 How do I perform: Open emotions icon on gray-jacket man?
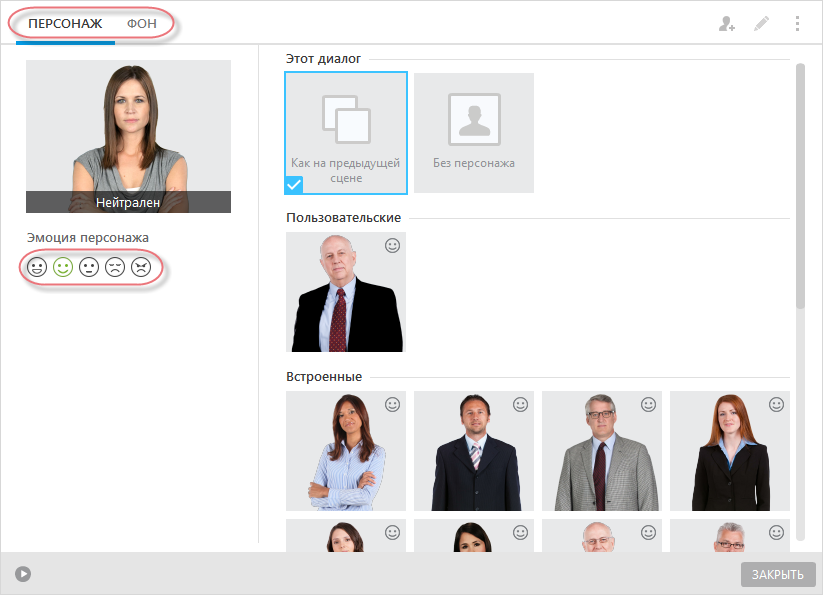coord(649,405)
